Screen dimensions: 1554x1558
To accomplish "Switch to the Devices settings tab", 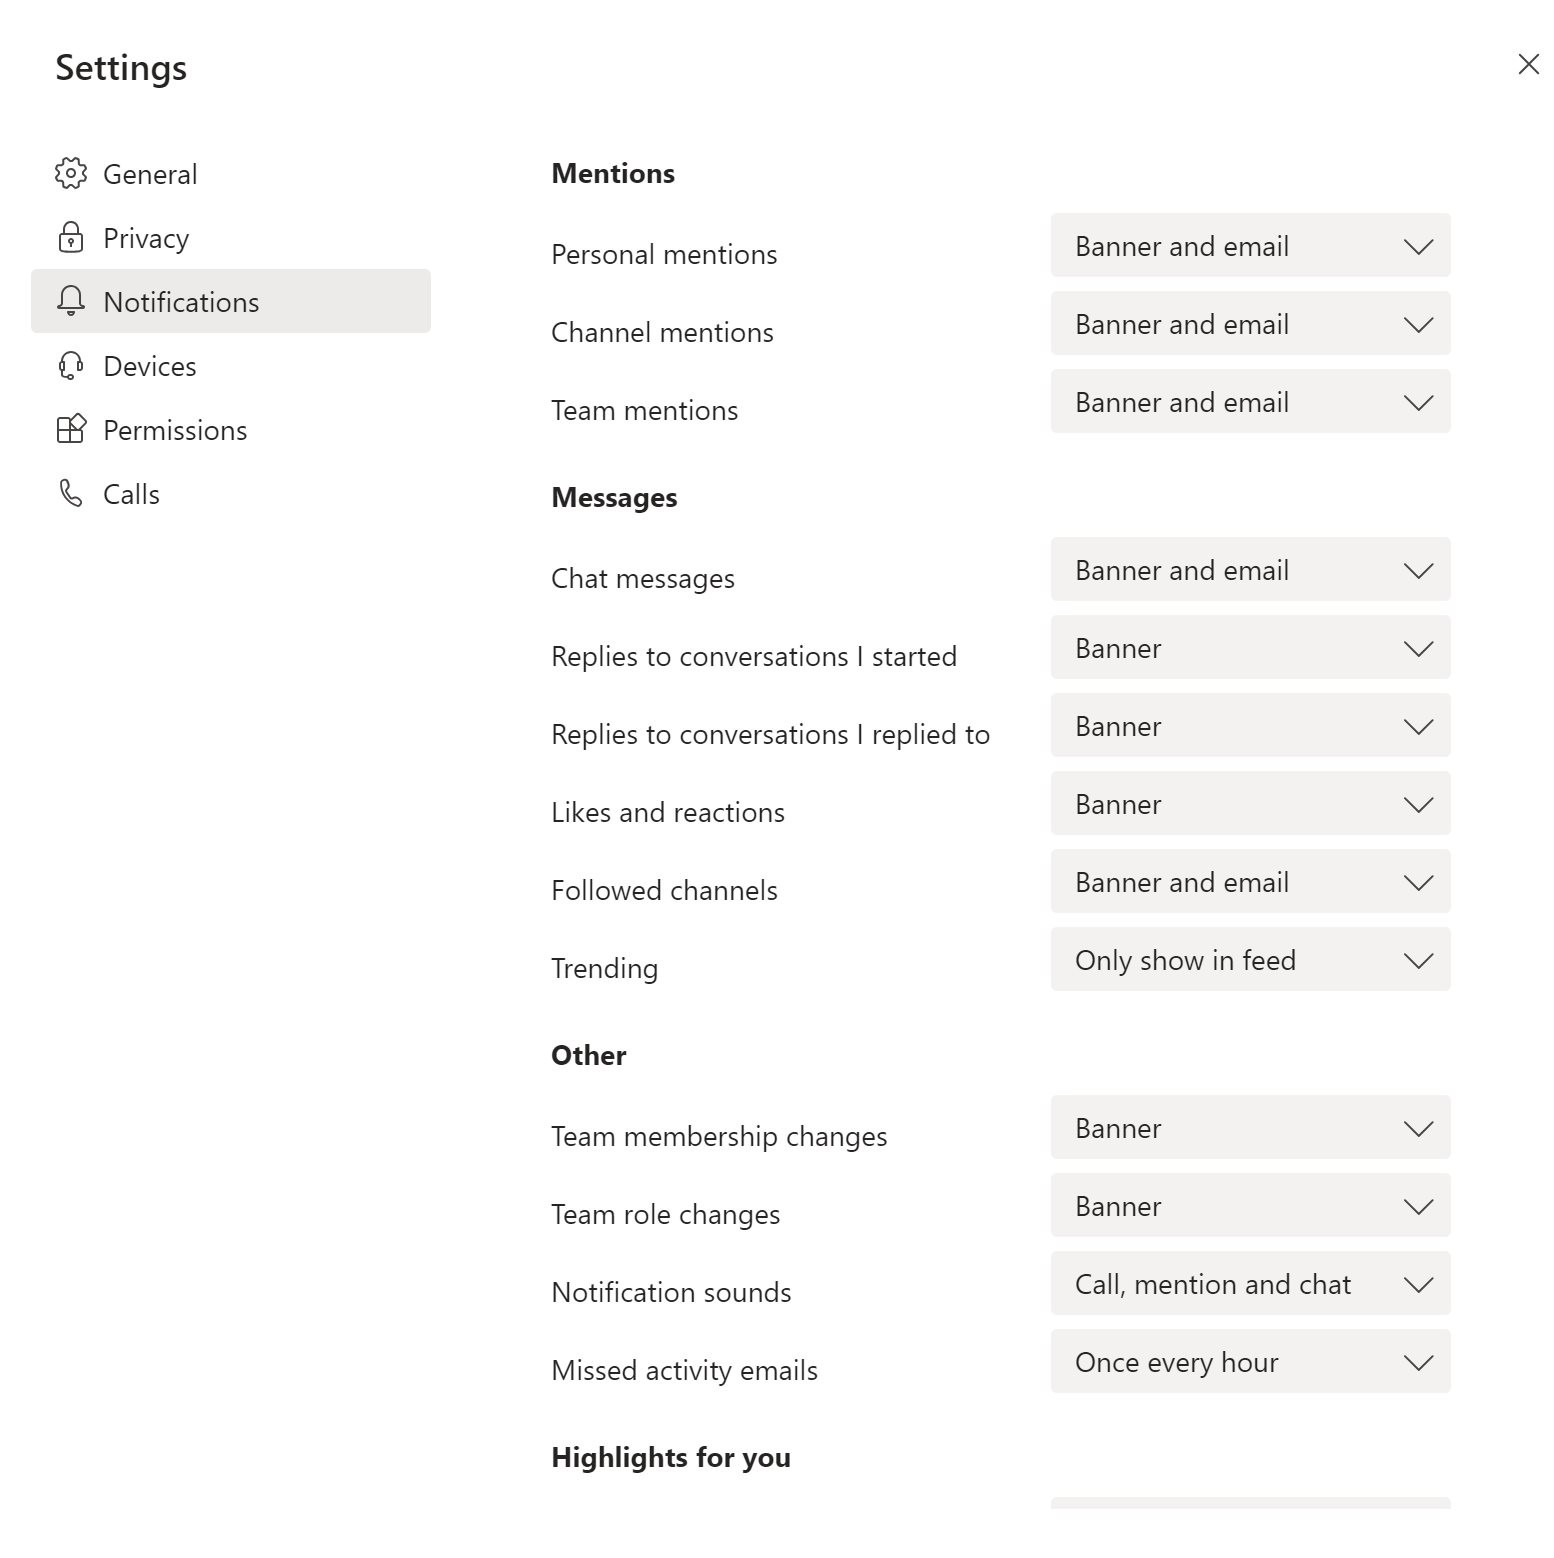I will [x=231, y=365].
